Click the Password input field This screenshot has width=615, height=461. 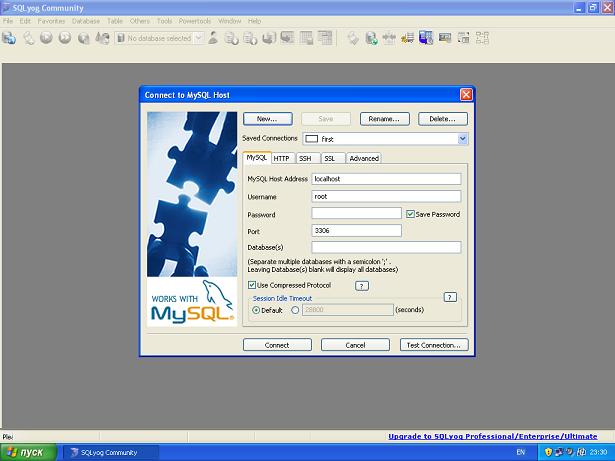tap(356, 213)
